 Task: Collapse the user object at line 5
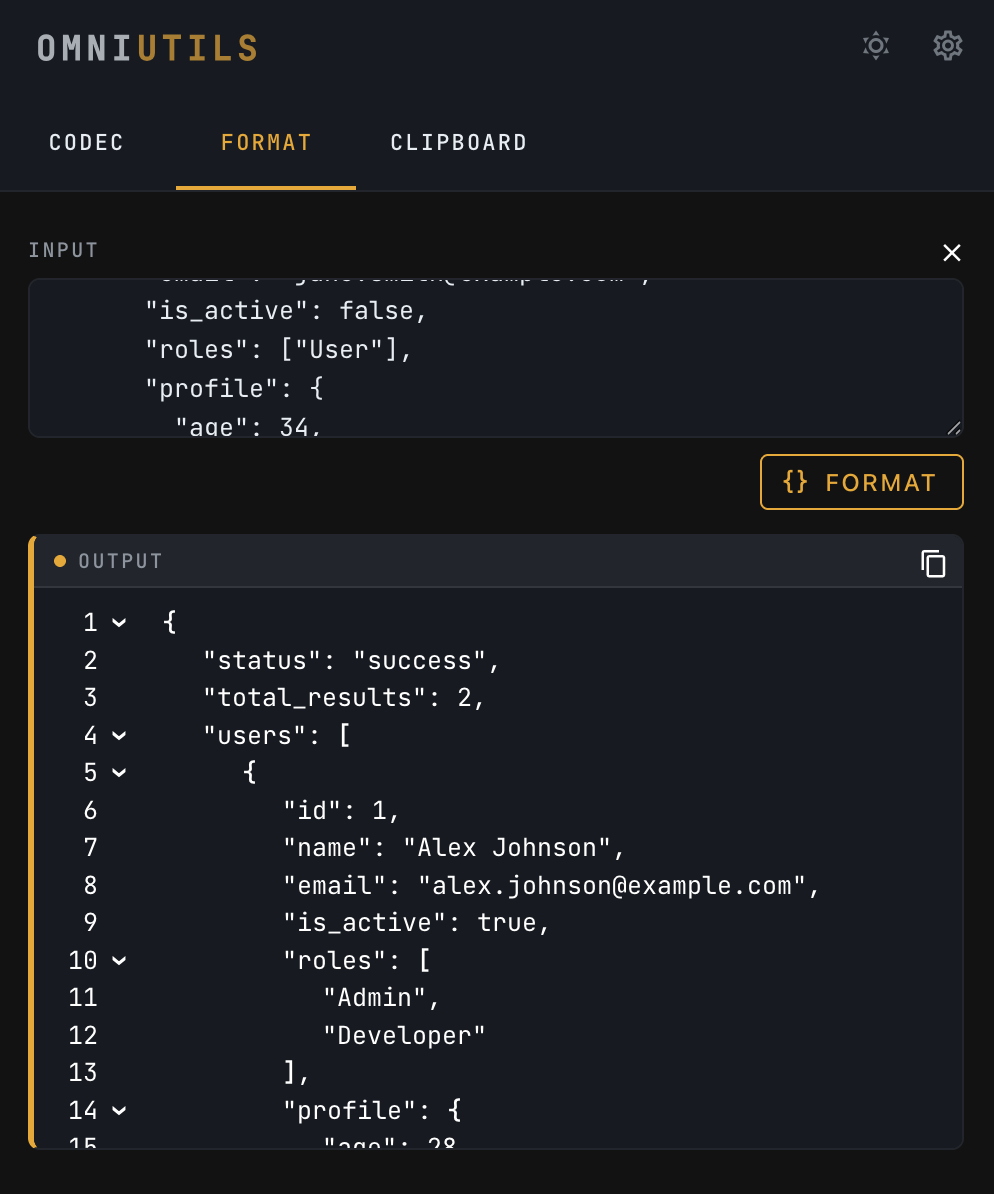pos(119,772)
